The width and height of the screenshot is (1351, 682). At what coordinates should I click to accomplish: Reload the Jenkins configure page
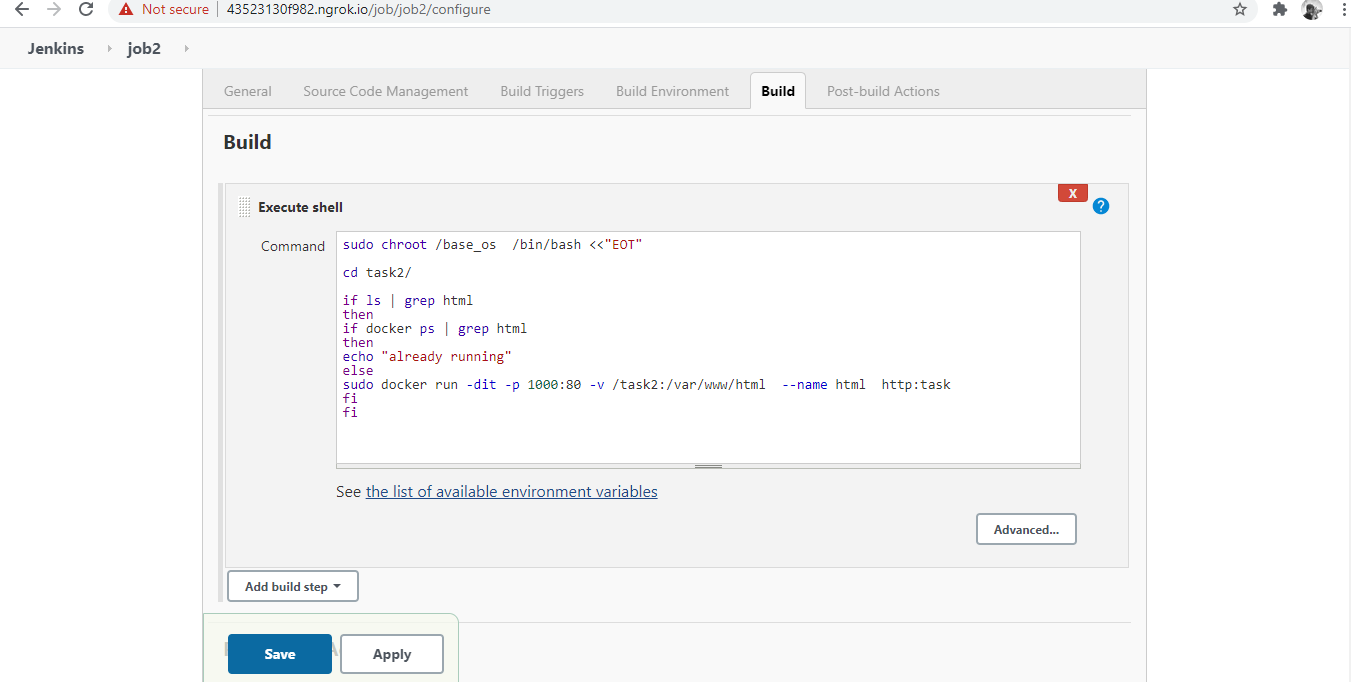[85, 10]
